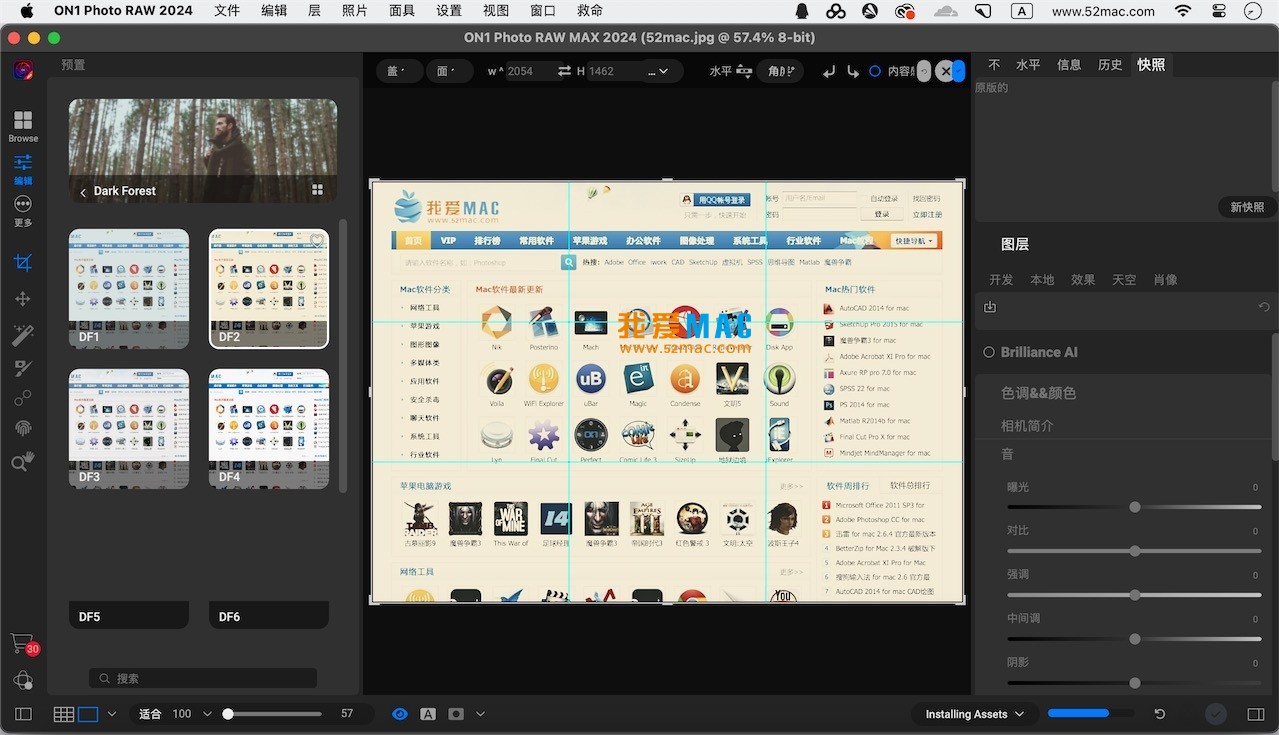1279x735 pixels.
Task: Expand the view mode chevron beside grid icons
Action: click(x=112, y=714)
